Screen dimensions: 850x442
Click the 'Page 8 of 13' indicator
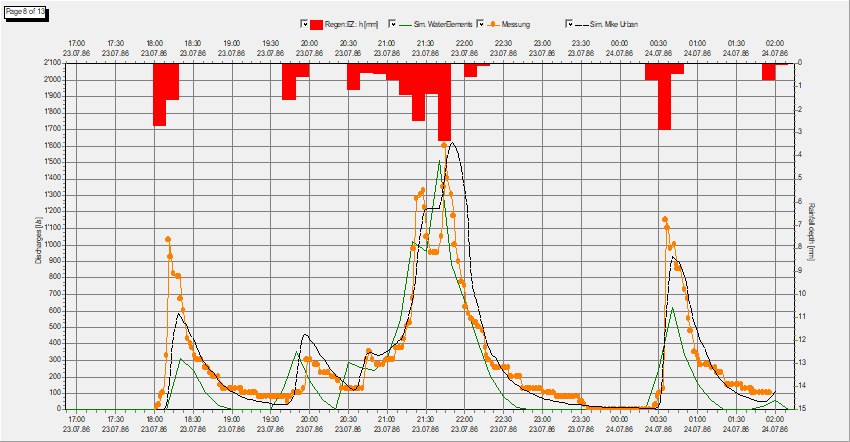tap(23, 10)
